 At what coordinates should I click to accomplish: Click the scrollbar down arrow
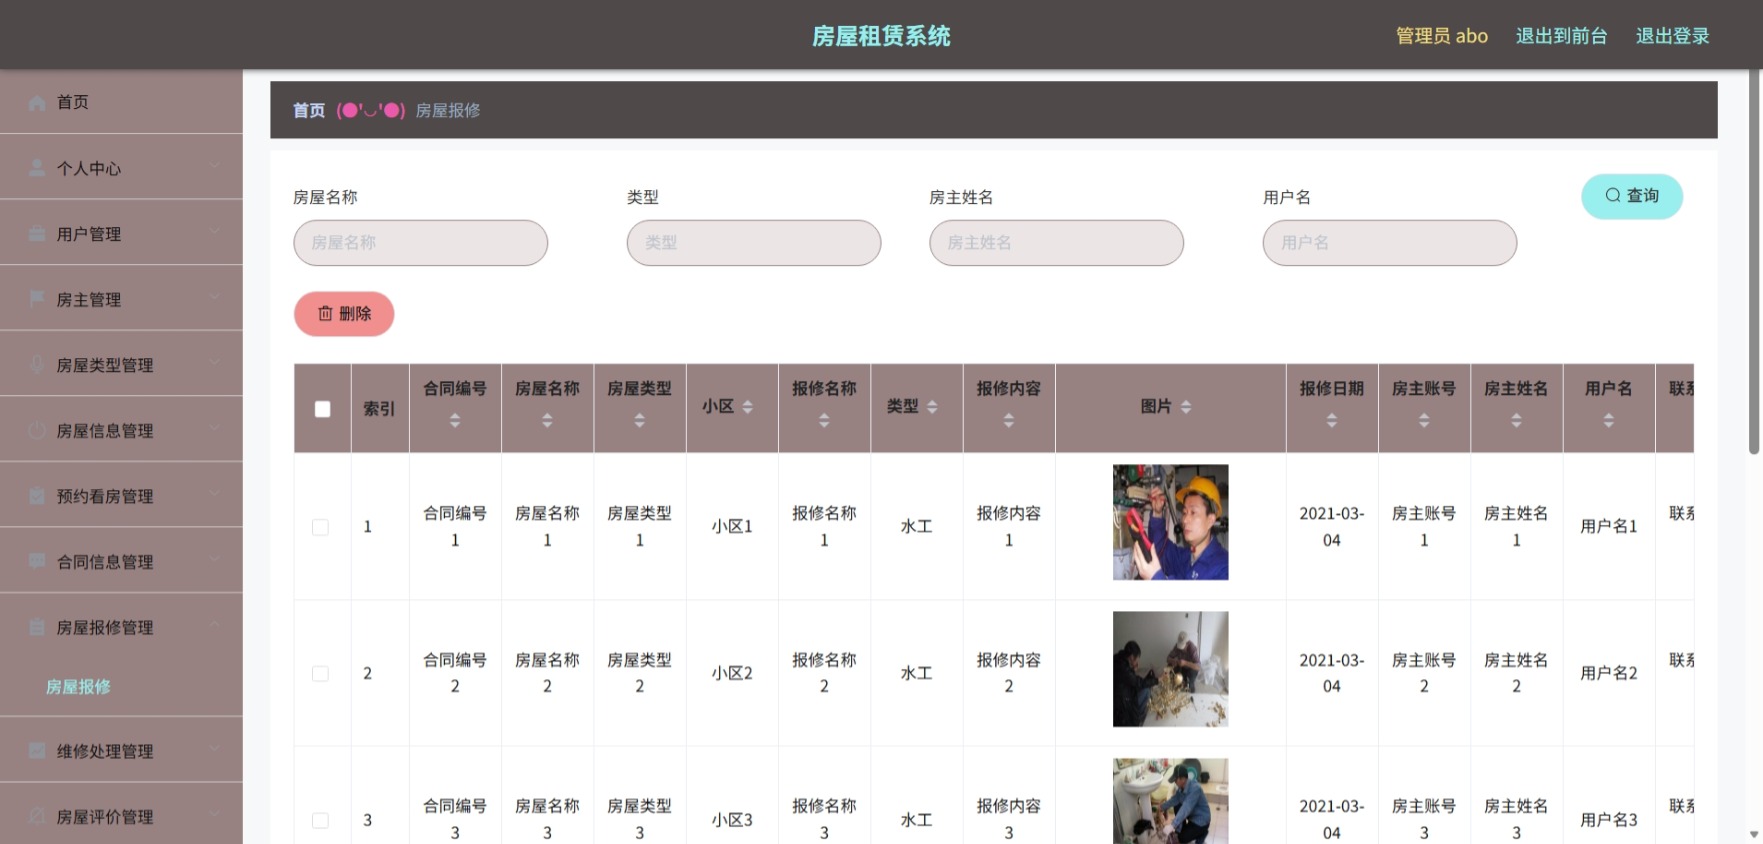coord(1754,833)
